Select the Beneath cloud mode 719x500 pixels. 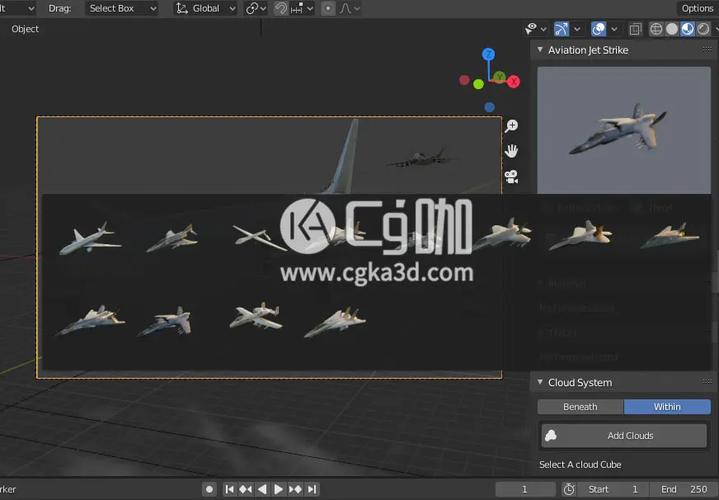point(580,407)
